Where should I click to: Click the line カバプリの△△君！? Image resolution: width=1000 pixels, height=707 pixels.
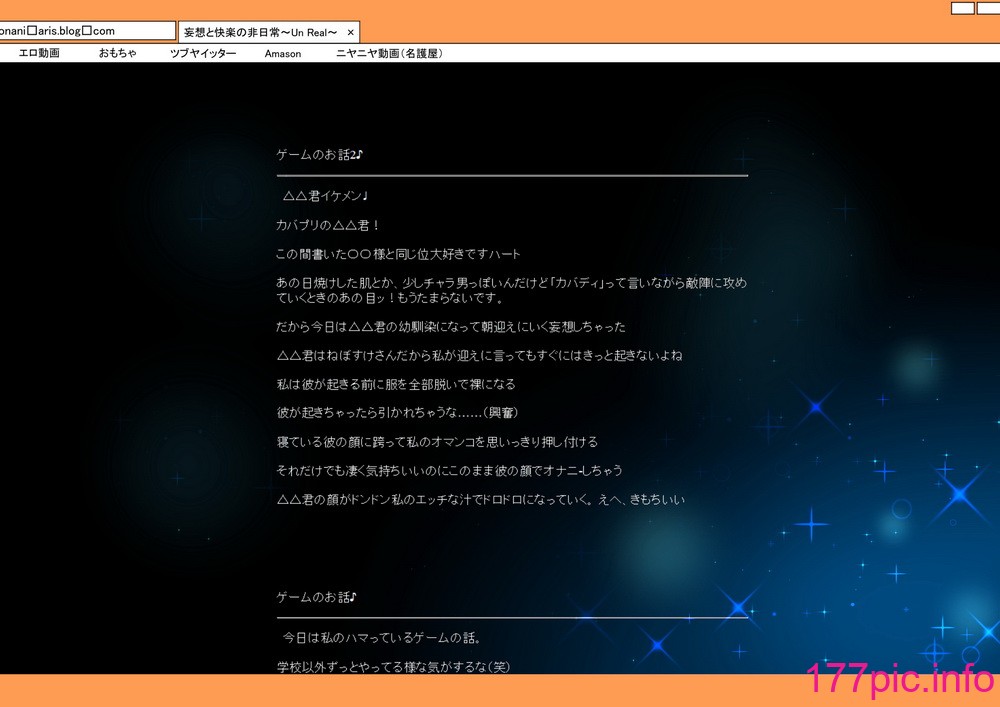point(328,226)
